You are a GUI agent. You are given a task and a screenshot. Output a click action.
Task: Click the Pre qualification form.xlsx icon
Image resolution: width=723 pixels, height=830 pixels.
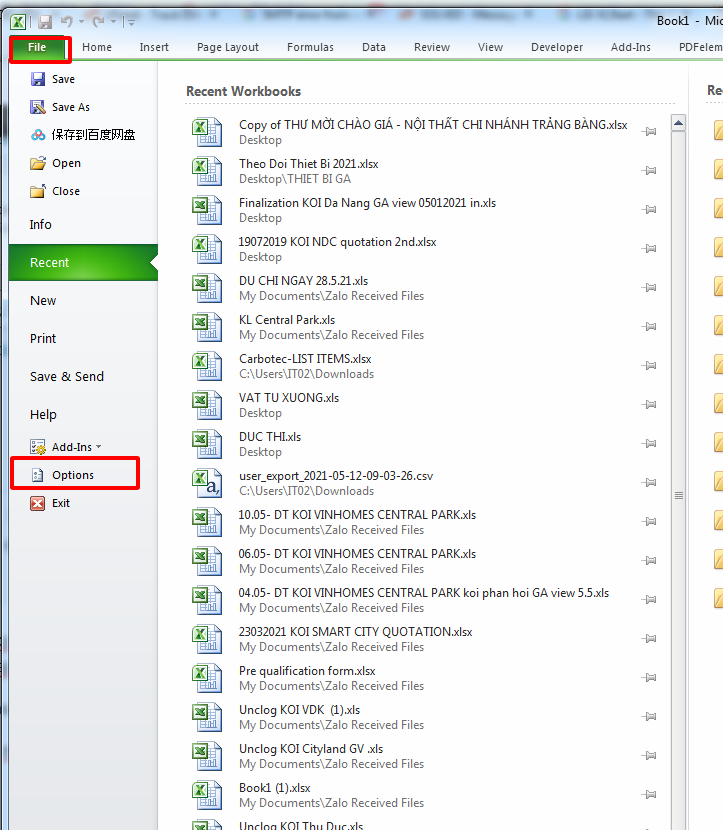pyautogui.click(x=207, y=679)
